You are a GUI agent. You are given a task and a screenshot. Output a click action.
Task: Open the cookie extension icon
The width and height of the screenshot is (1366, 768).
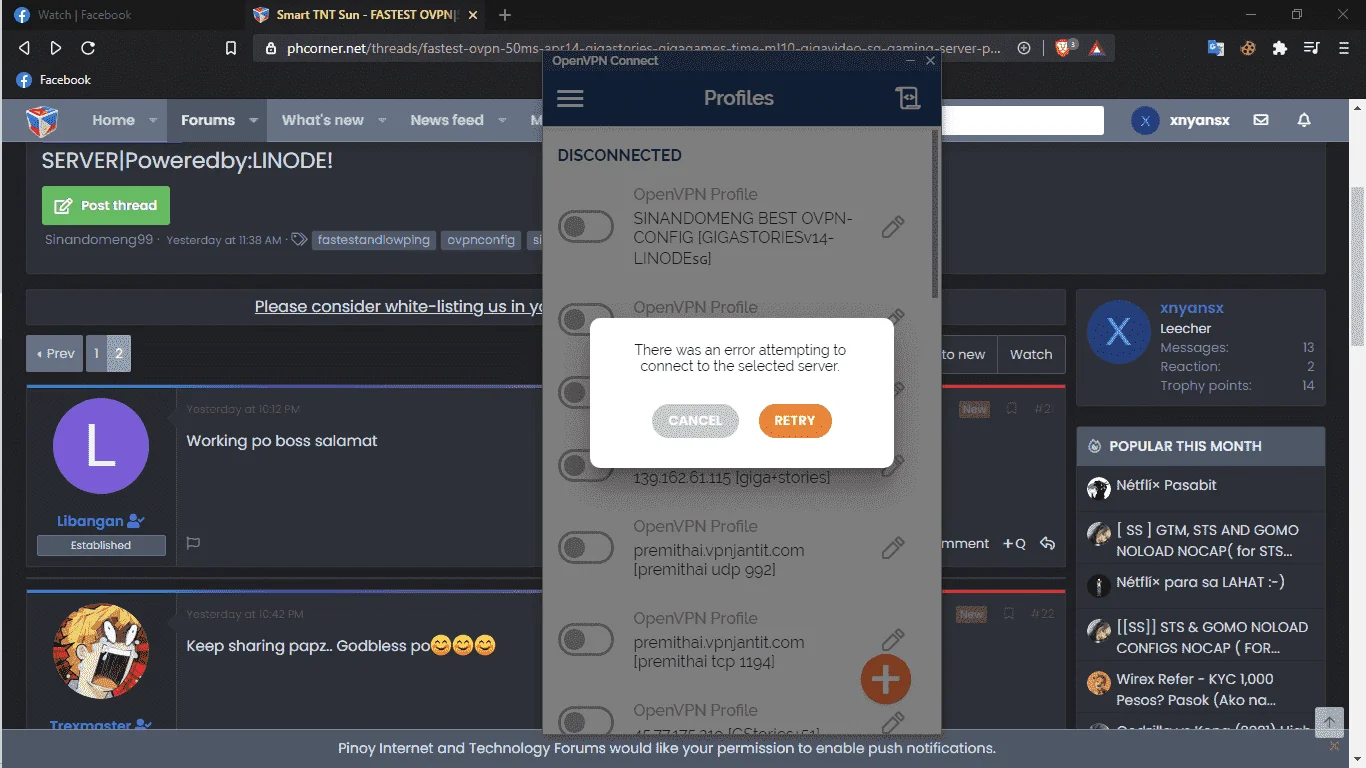click(1247, 48)
